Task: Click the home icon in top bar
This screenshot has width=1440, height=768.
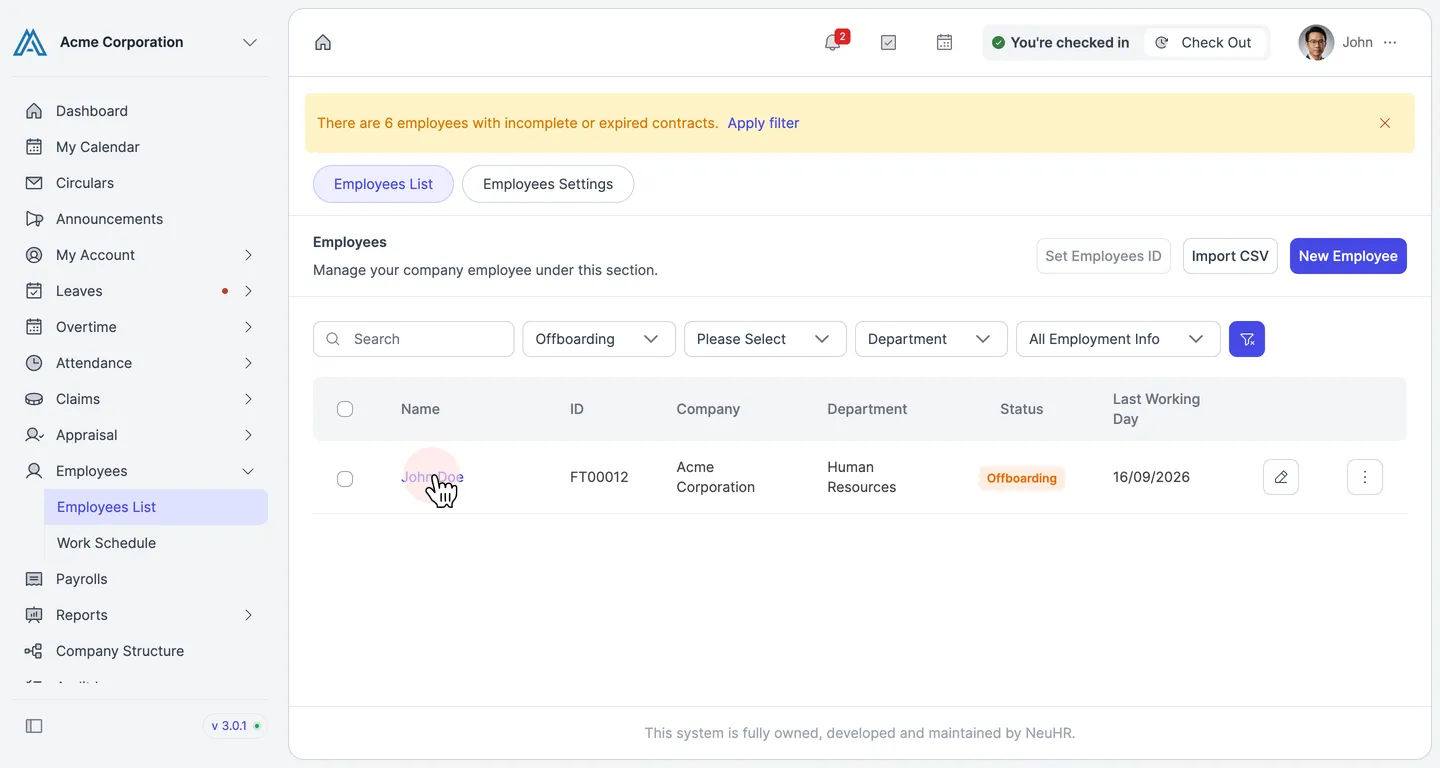Action: tap(323, 42)
